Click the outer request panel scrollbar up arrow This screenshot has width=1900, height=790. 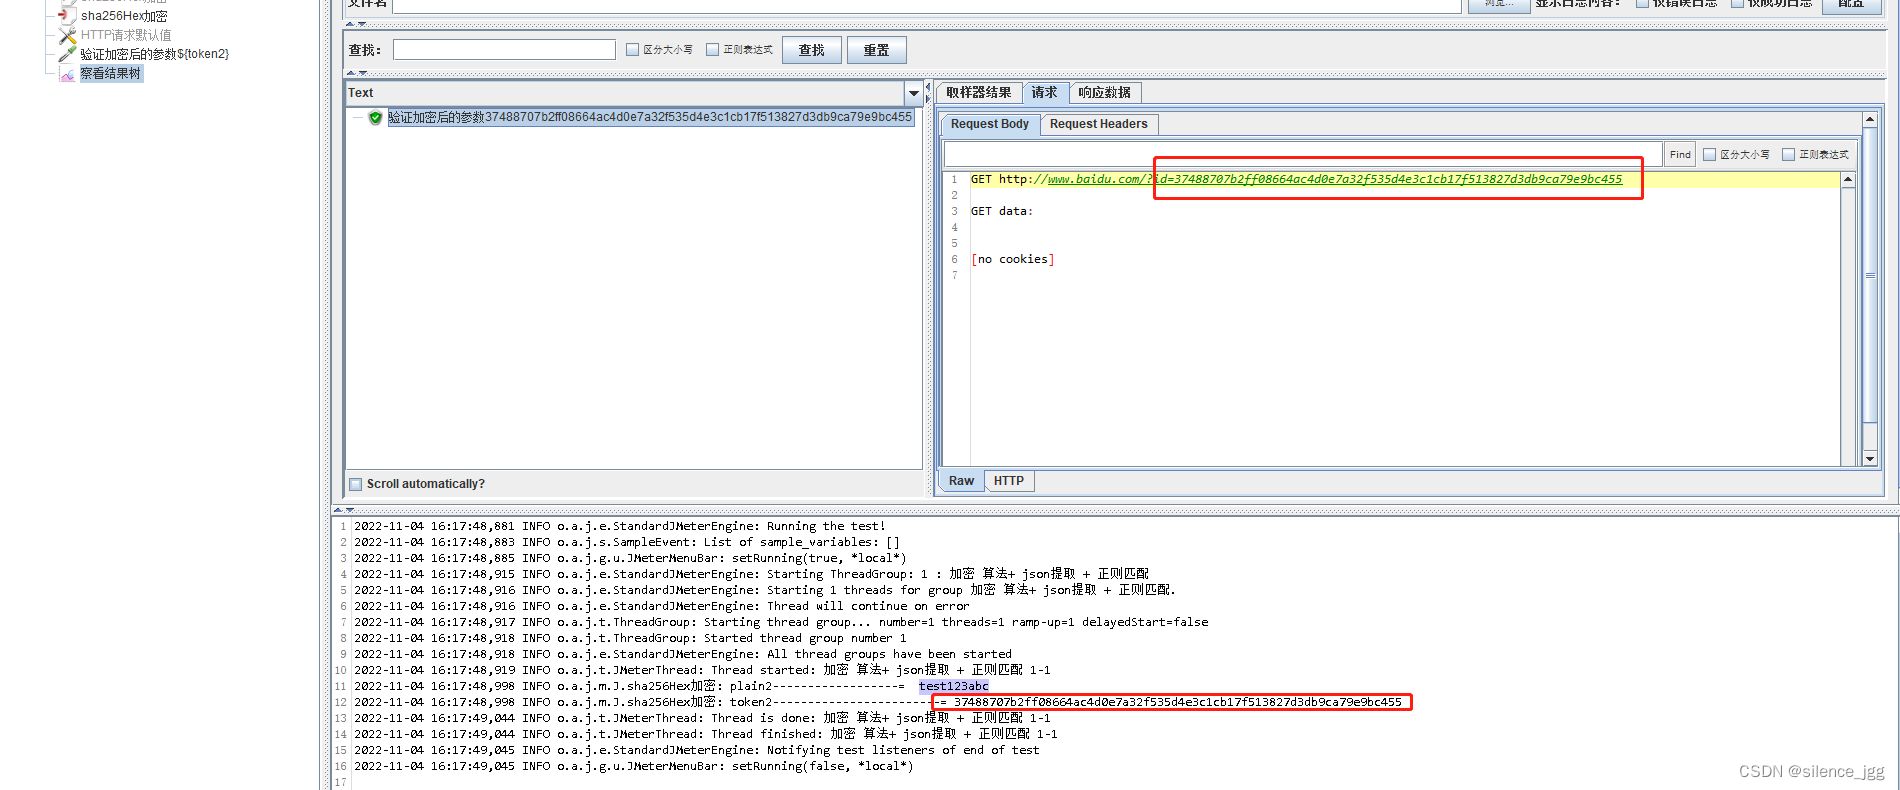coord(1870,120)
